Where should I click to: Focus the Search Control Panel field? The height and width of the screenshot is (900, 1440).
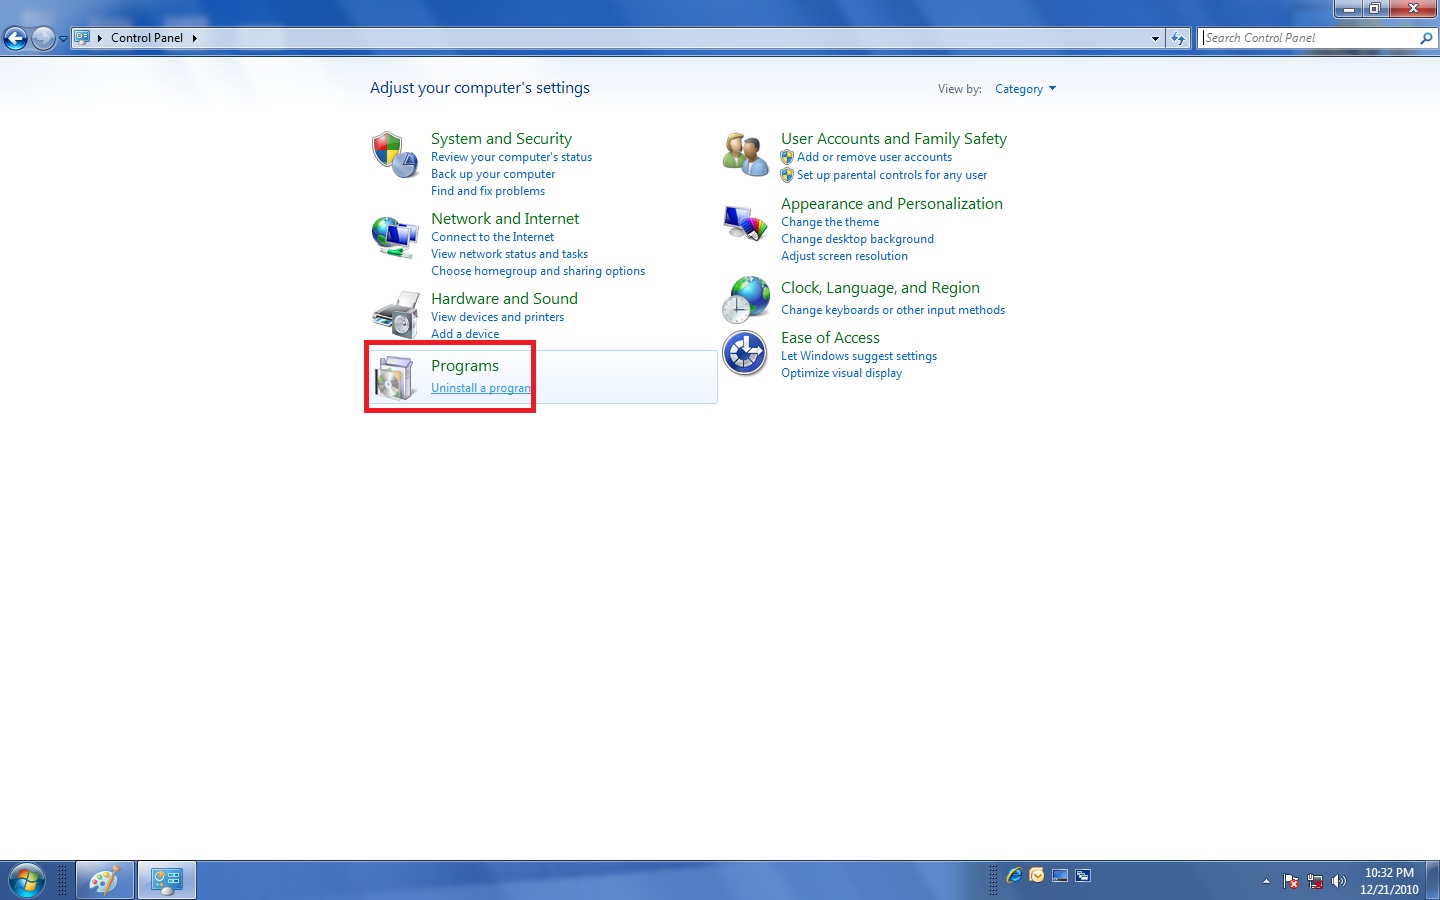click(x=1308, y=38)
